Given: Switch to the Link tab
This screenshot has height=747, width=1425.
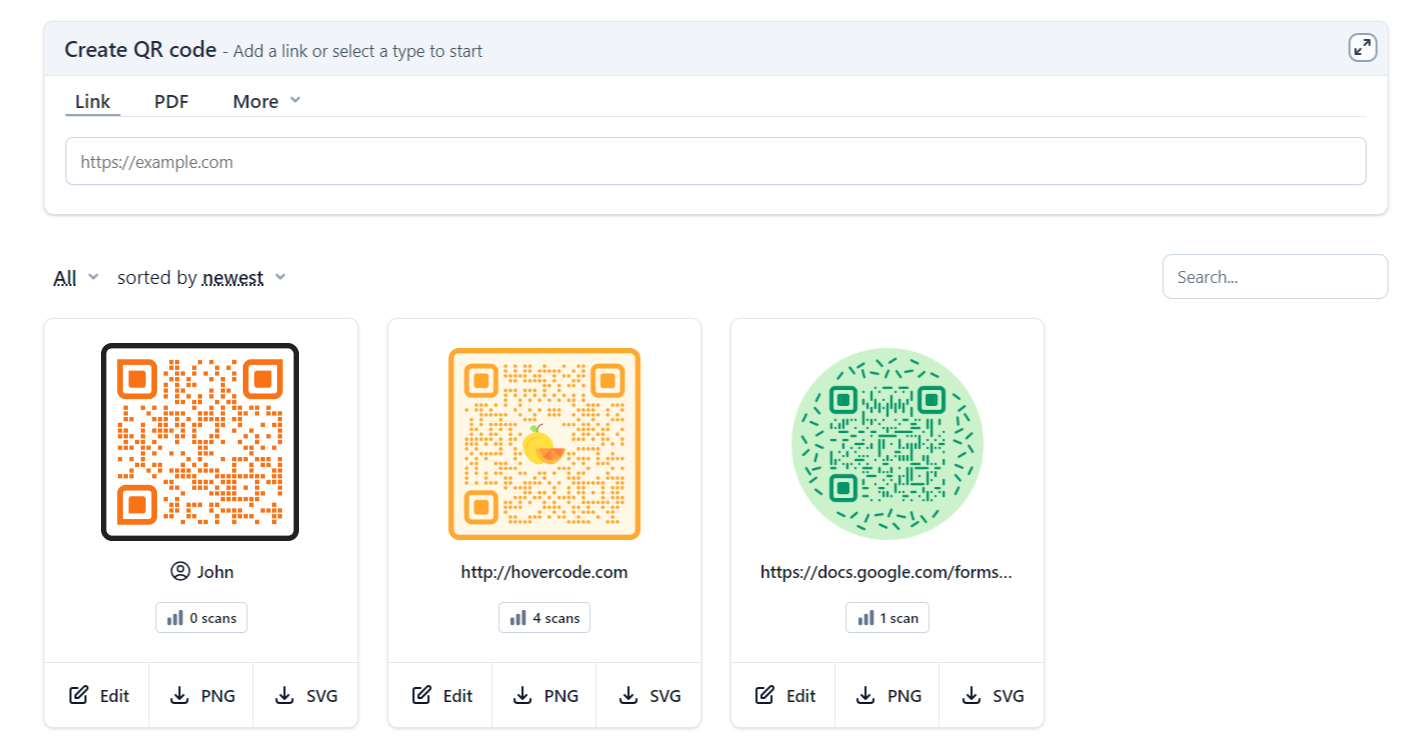Looking at the screenshot, I should click(93, 101).
